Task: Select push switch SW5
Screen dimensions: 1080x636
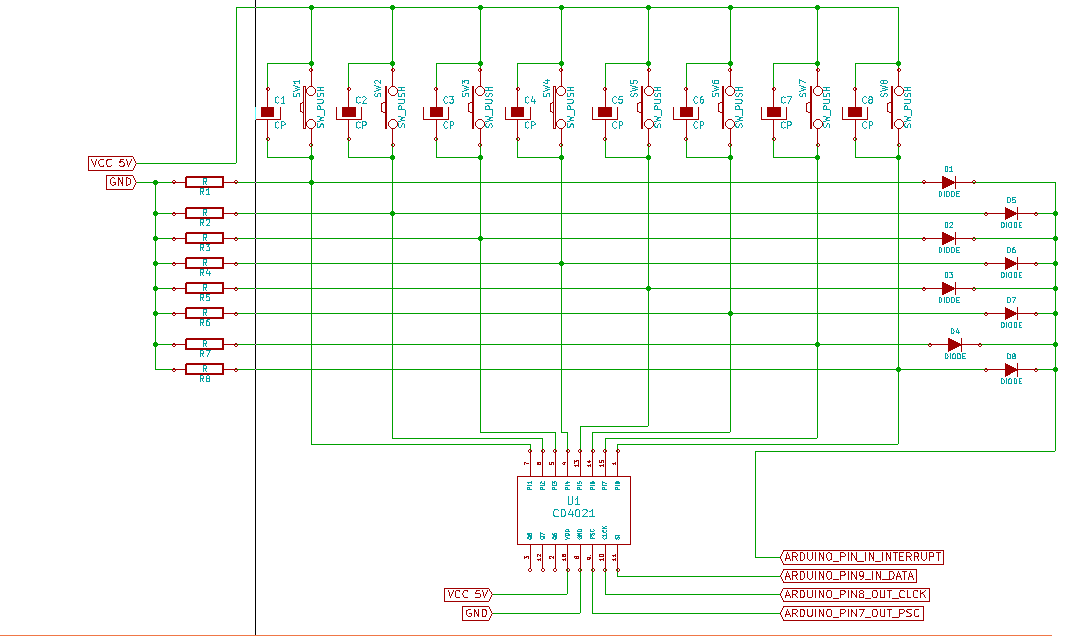Action: (645, 107)
